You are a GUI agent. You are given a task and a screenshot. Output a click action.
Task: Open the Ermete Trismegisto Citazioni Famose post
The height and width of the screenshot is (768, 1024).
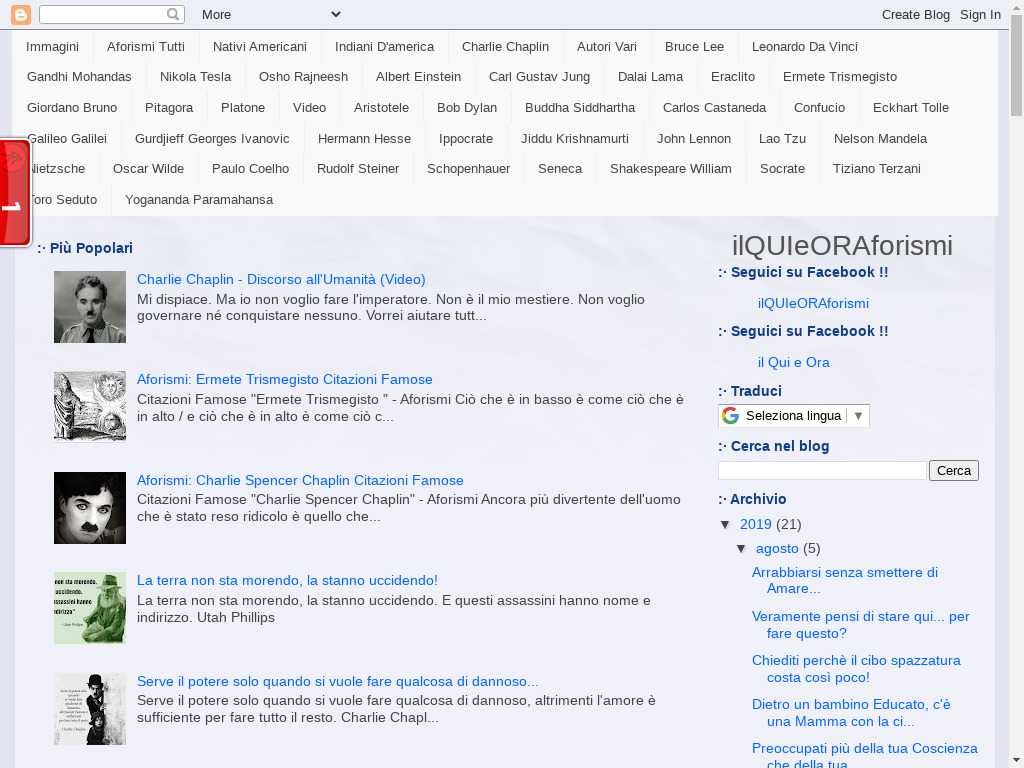(x=285, y=379)
